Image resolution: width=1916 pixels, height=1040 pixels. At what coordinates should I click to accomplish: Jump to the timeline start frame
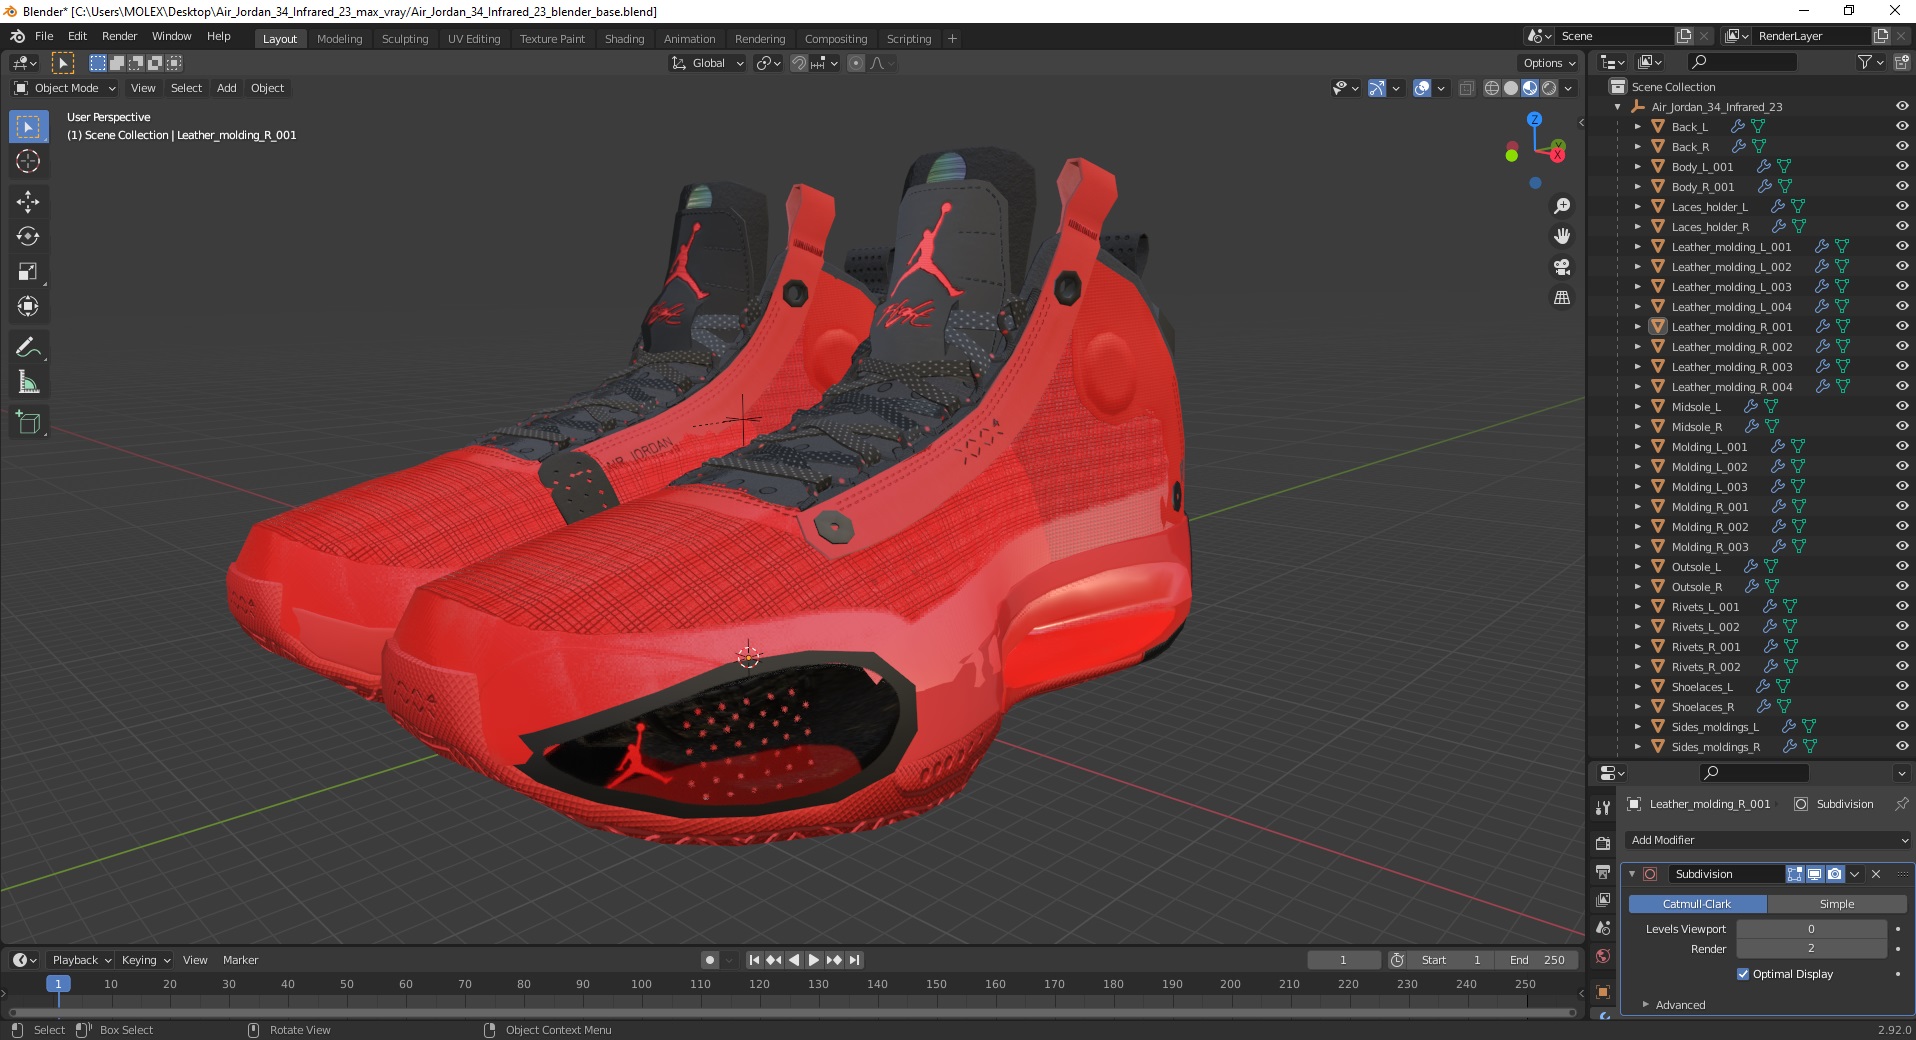coord(755,960)
